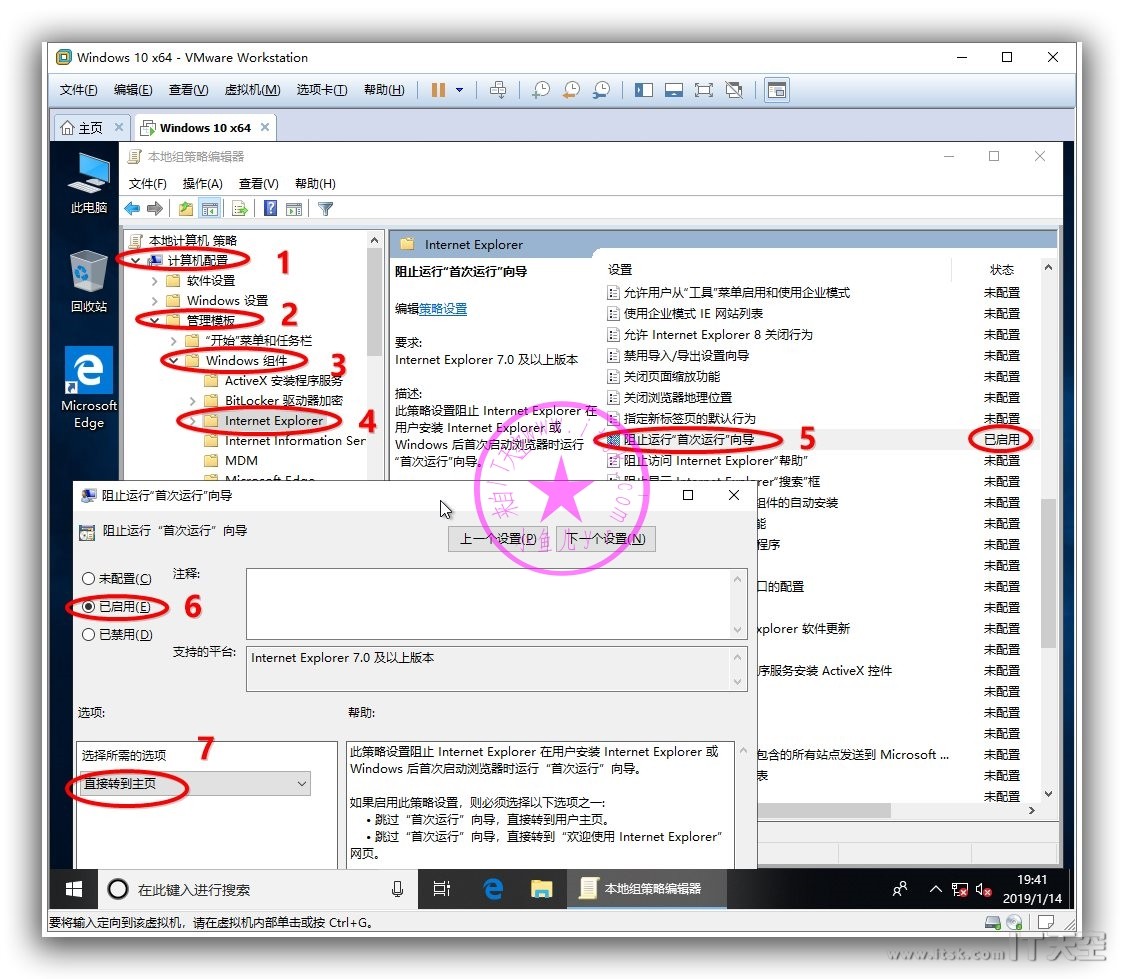The image size is (1124, 979).
Task: Click the tree pane vertical scrollbar thumb
Action: [374, 302]
